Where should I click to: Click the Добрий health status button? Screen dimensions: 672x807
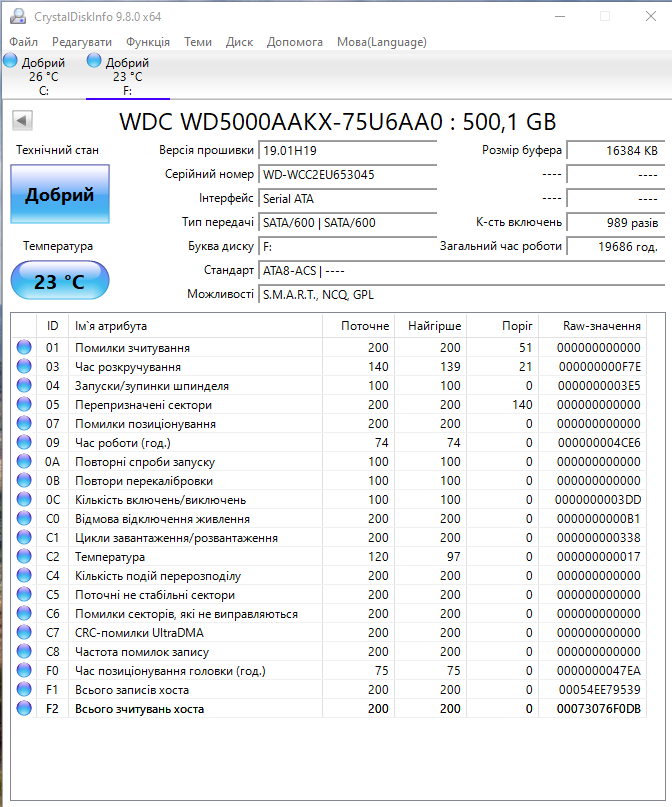click(60, 194)
